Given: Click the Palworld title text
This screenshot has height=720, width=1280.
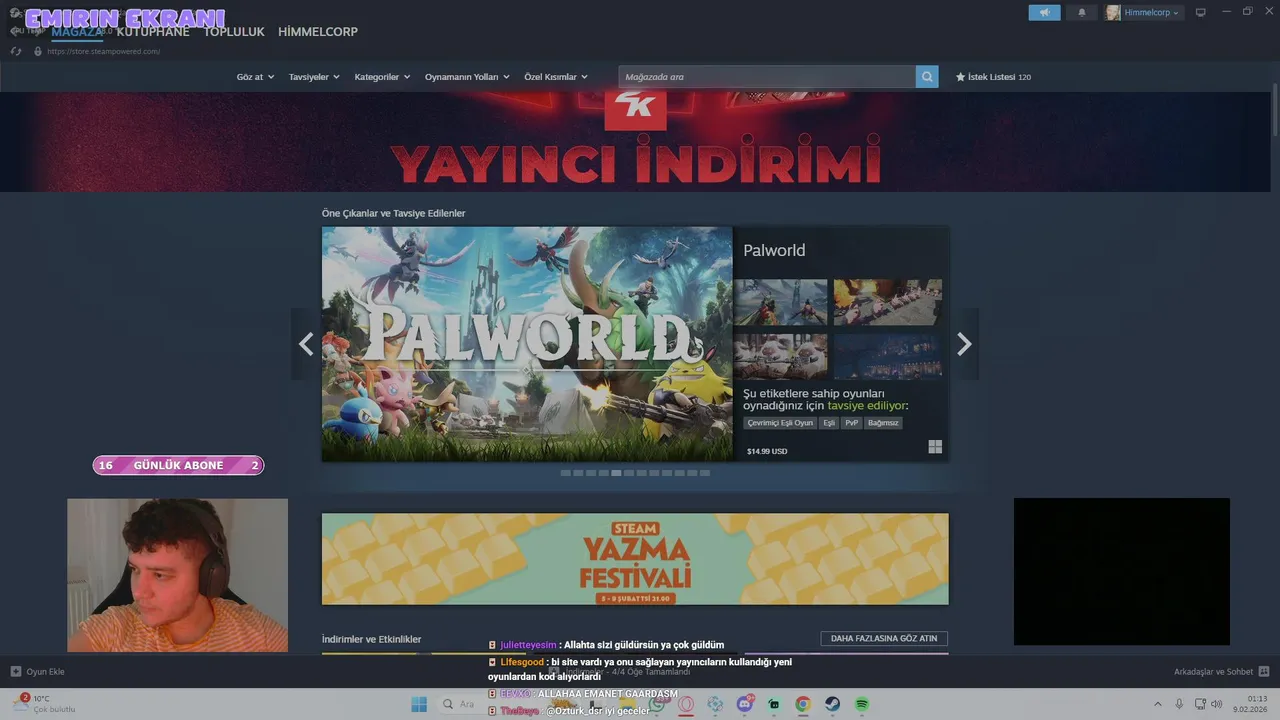Looking at the screenshot, I should [x=774, y=250].
